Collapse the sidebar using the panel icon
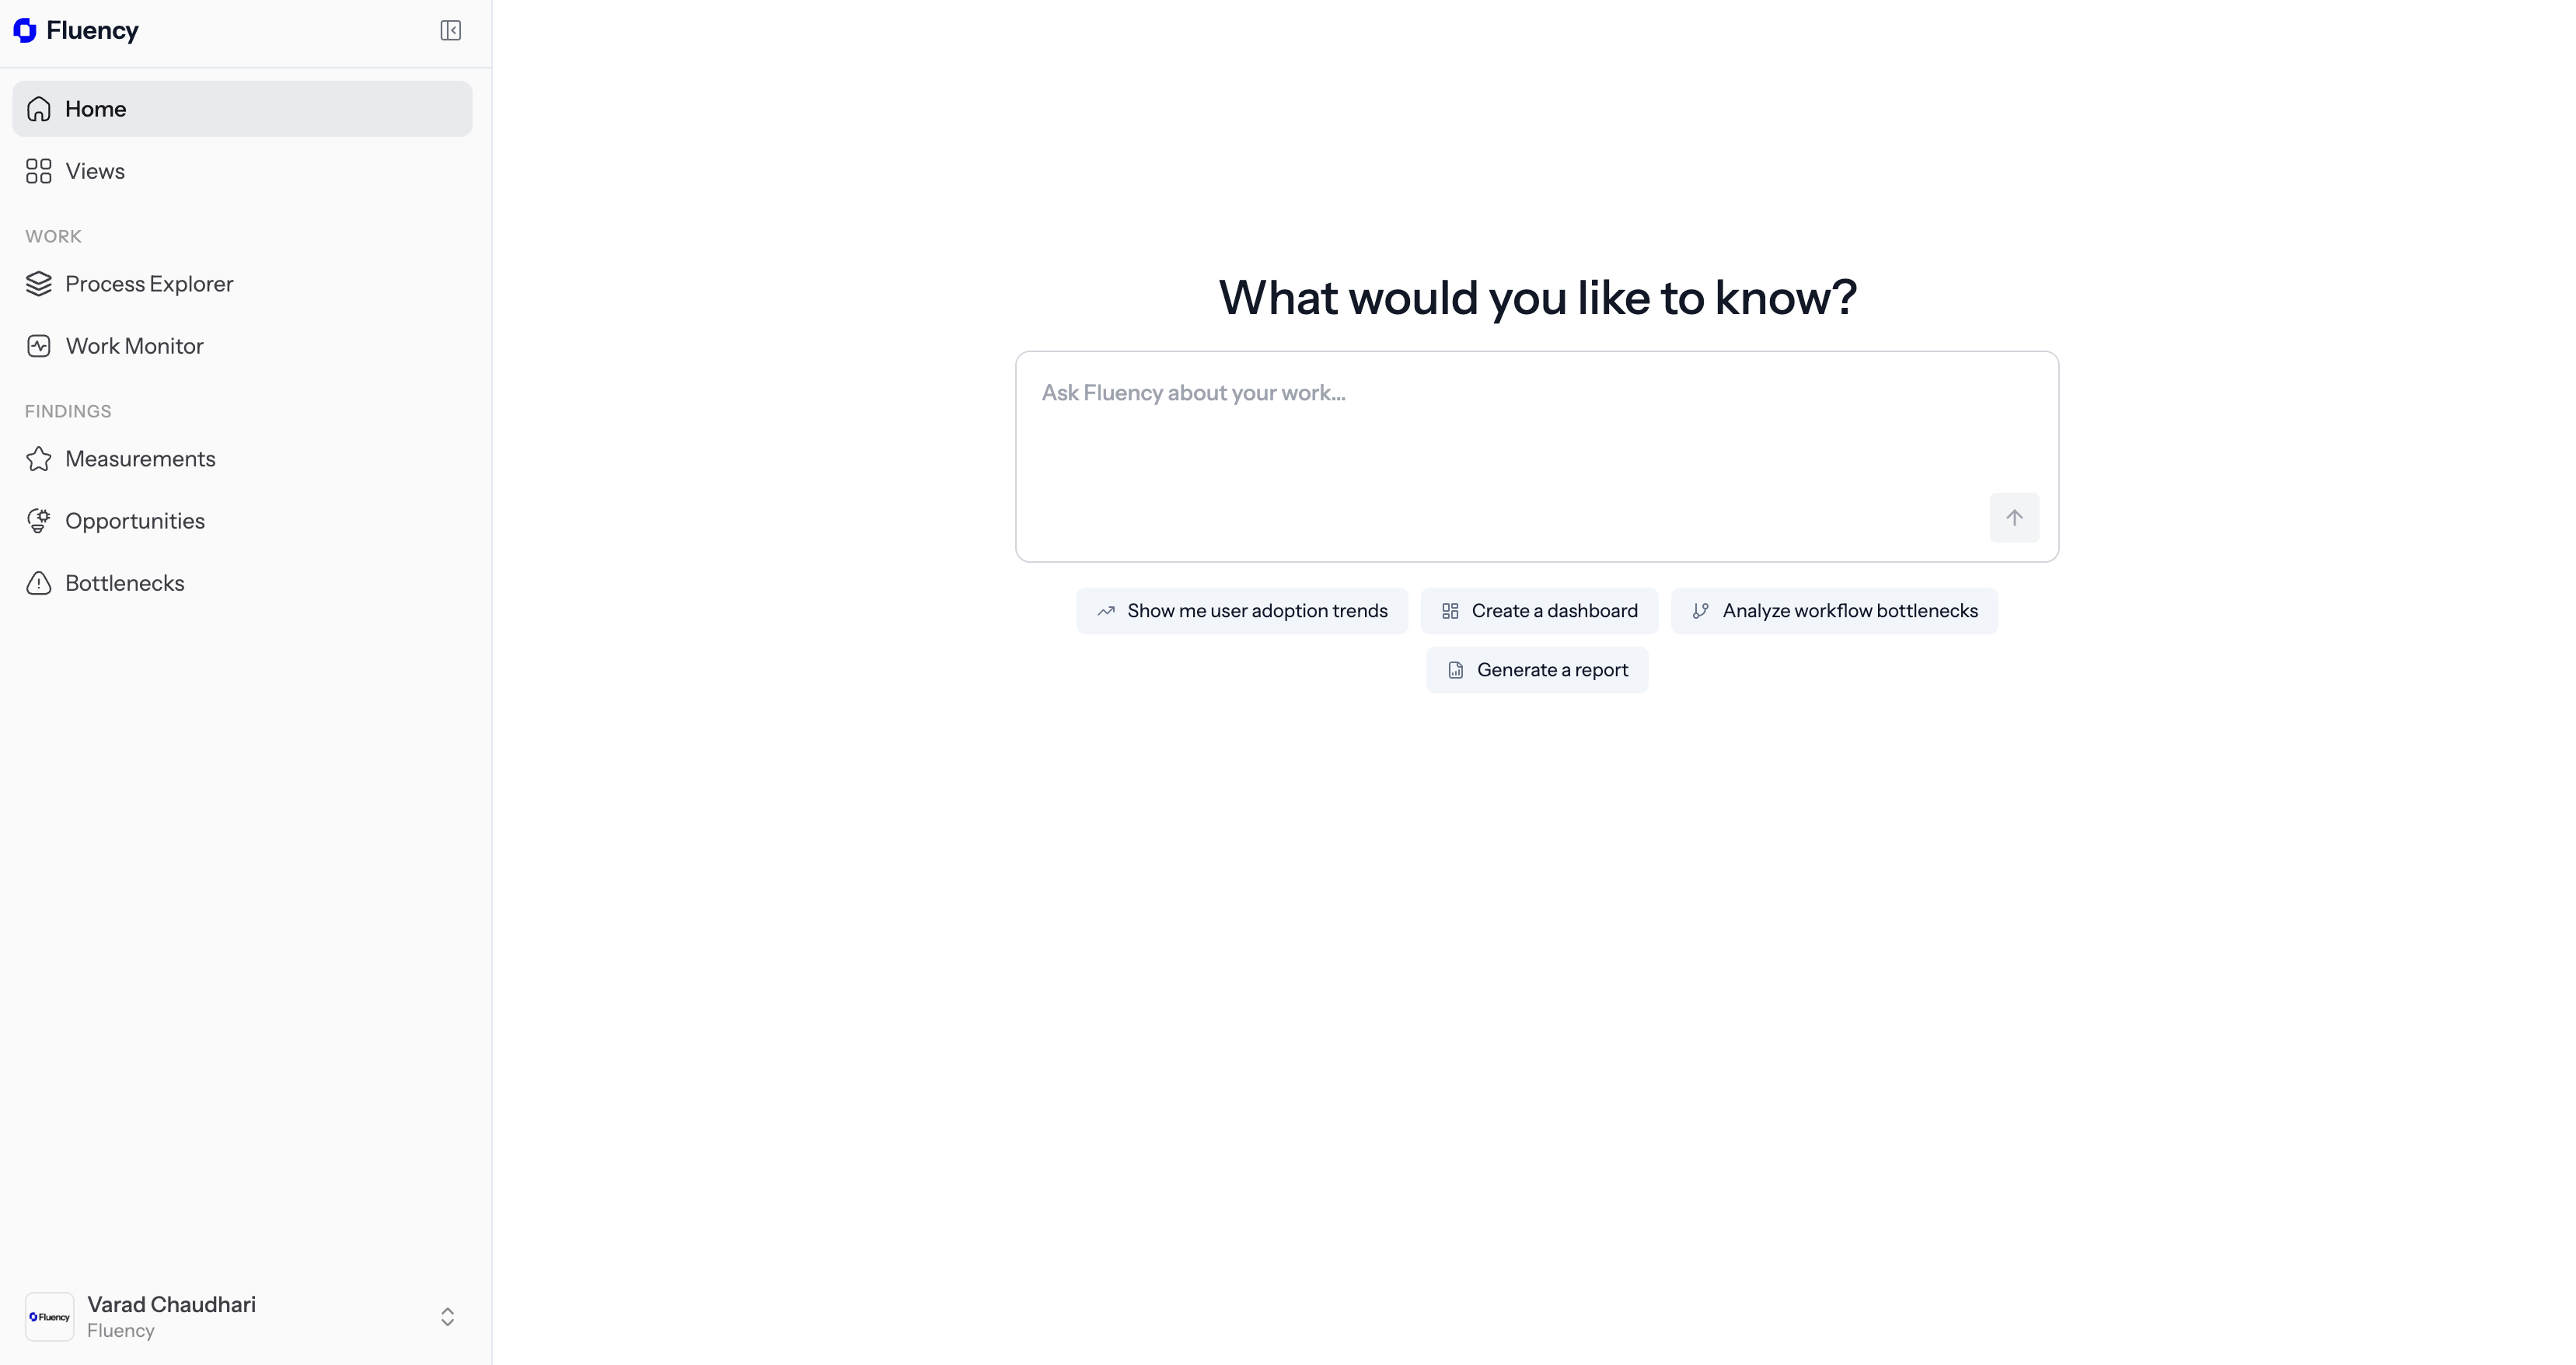 pyautogui.click(x=451, y=30)
